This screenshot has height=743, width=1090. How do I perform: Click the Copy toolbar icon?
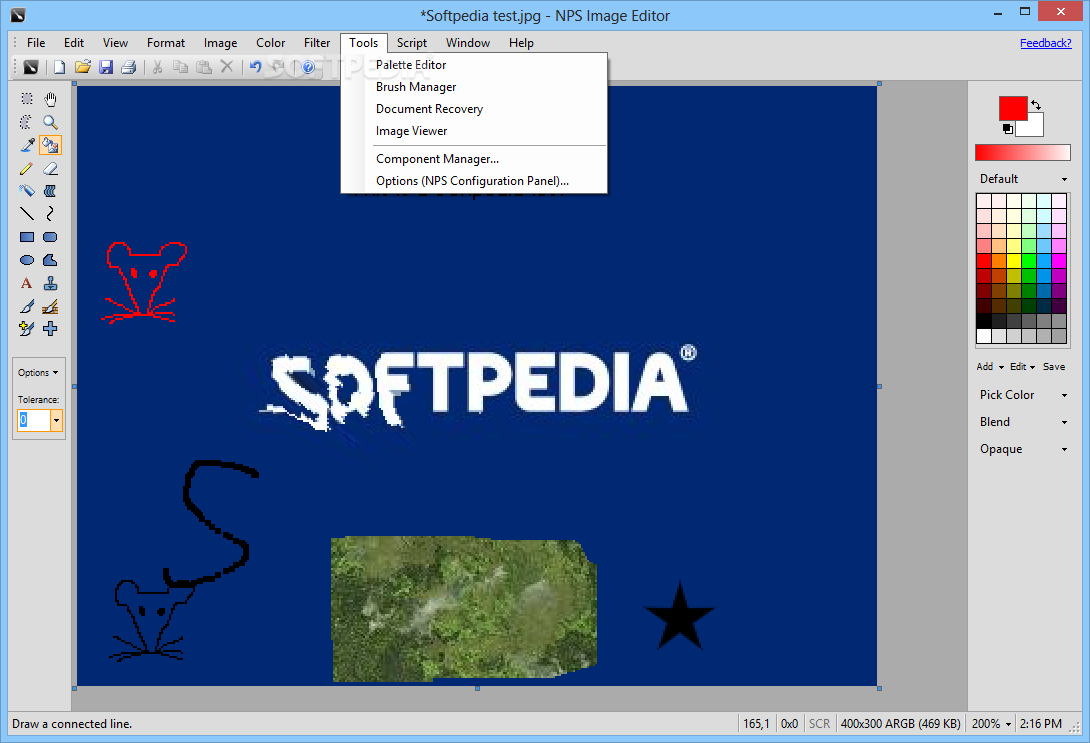(x=181, y=67)
